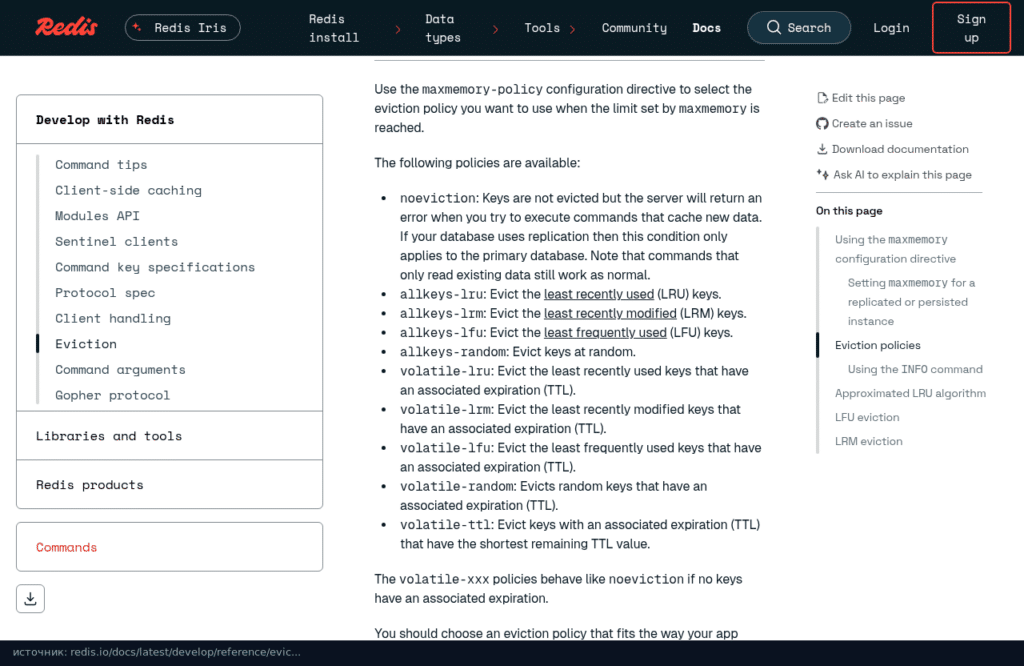Follow the least recently used link
1024x666 pixels.
click(x=599, y=294)
